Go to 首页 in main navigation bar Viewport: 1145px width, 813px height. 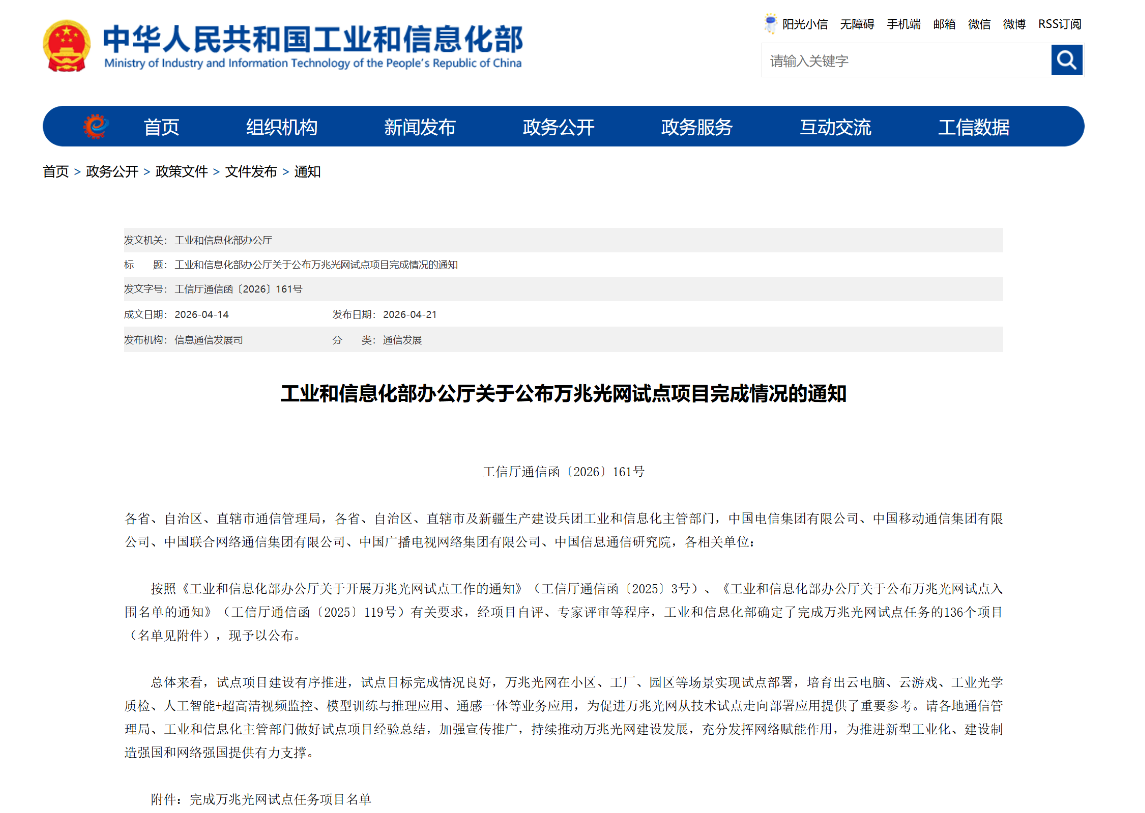click(161, 127)
